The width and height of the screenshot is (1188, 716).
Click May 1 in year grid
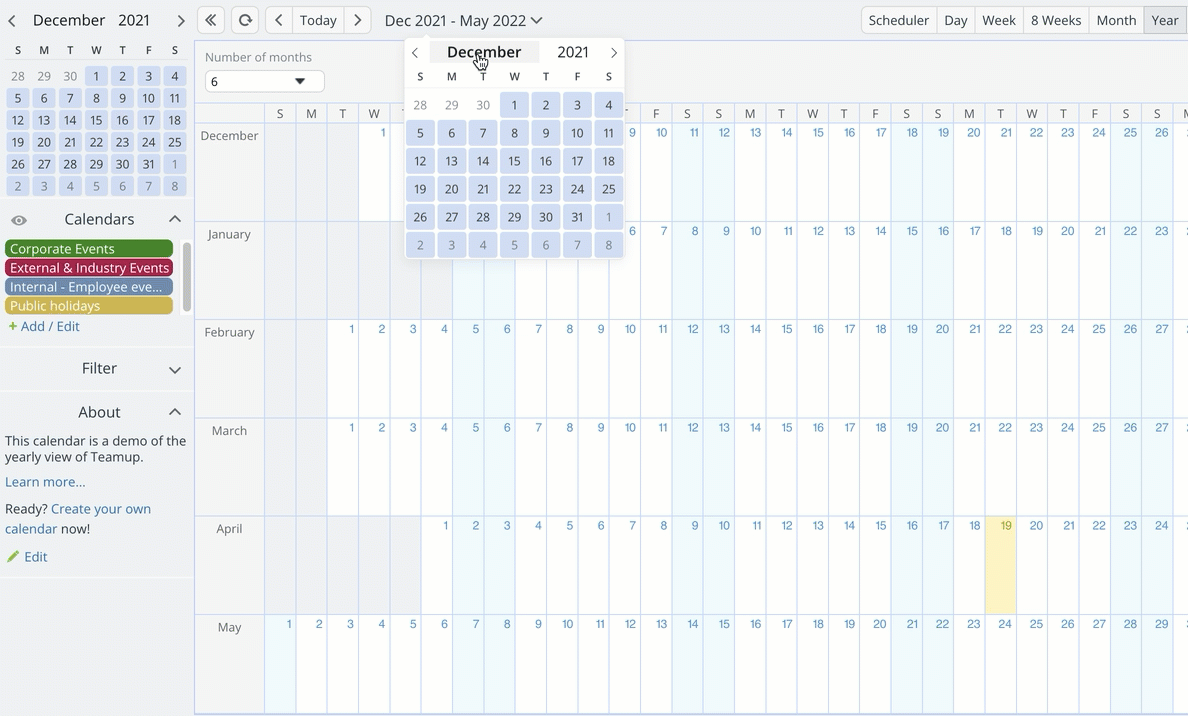pyautogui.click(x=280, y=664)
